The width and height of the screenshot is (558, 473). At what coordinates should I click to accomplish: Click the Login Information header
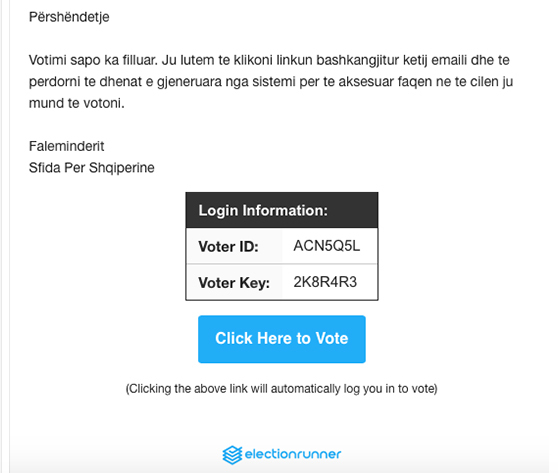coord(281,210)
